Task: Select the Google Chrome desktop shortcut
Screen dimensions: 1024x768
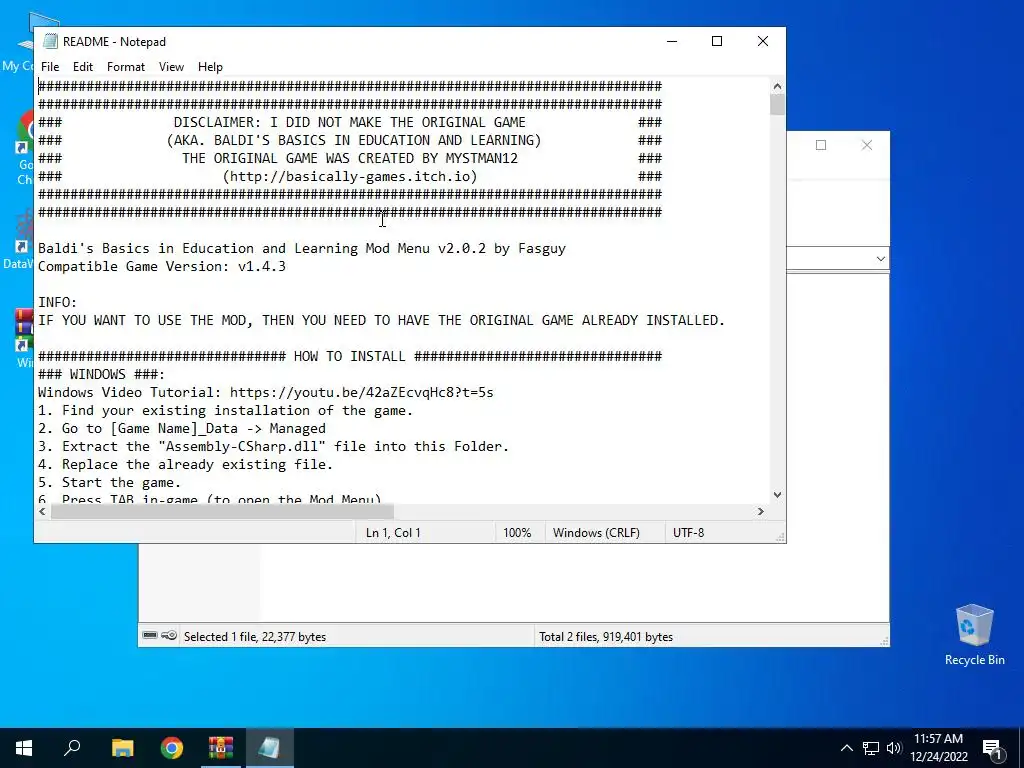Action: 25,147
